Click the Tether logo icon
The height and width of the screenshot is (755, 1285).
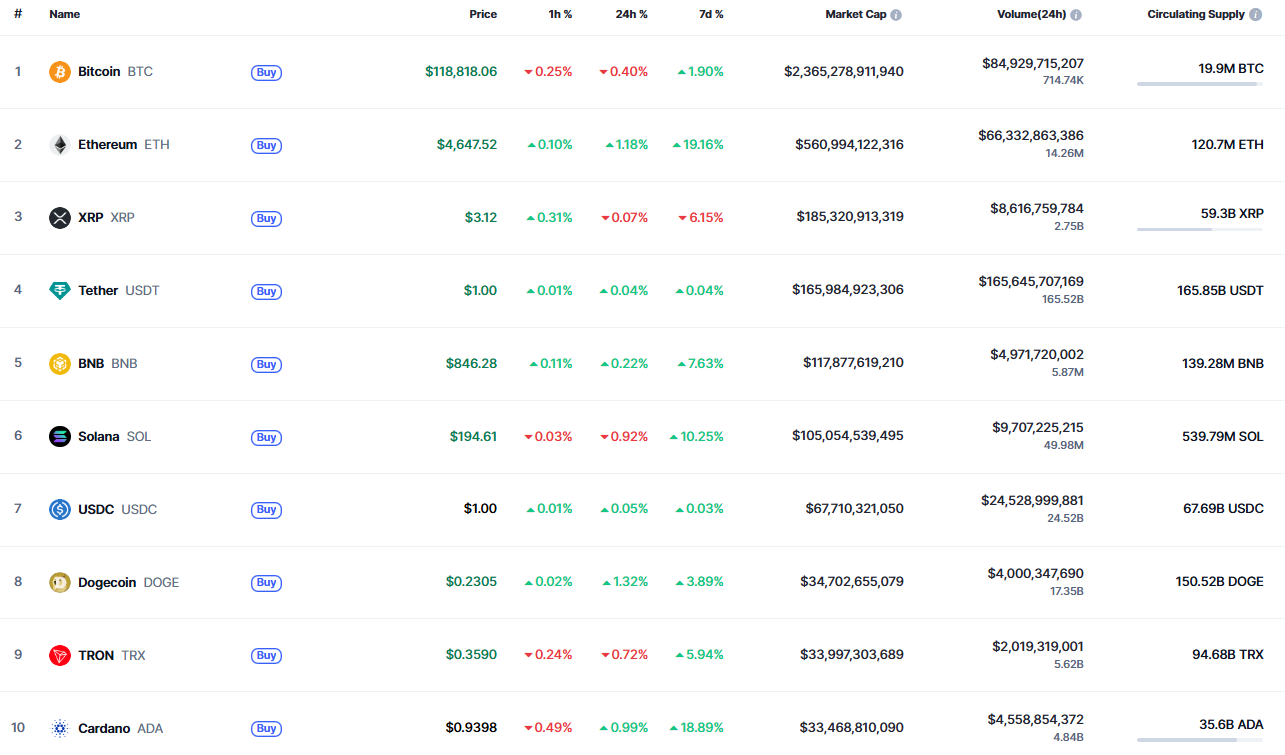[60, 291]
